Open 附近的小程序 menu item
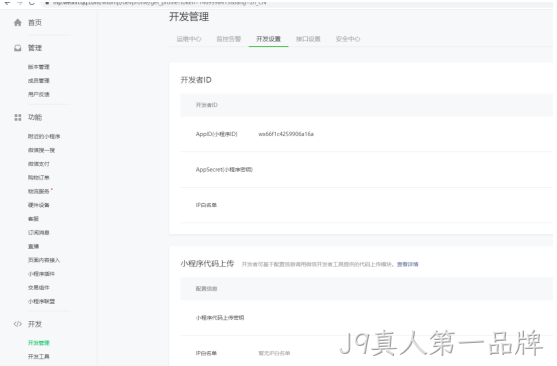This screenshot has width=557, height=366. tap(44, 136)
